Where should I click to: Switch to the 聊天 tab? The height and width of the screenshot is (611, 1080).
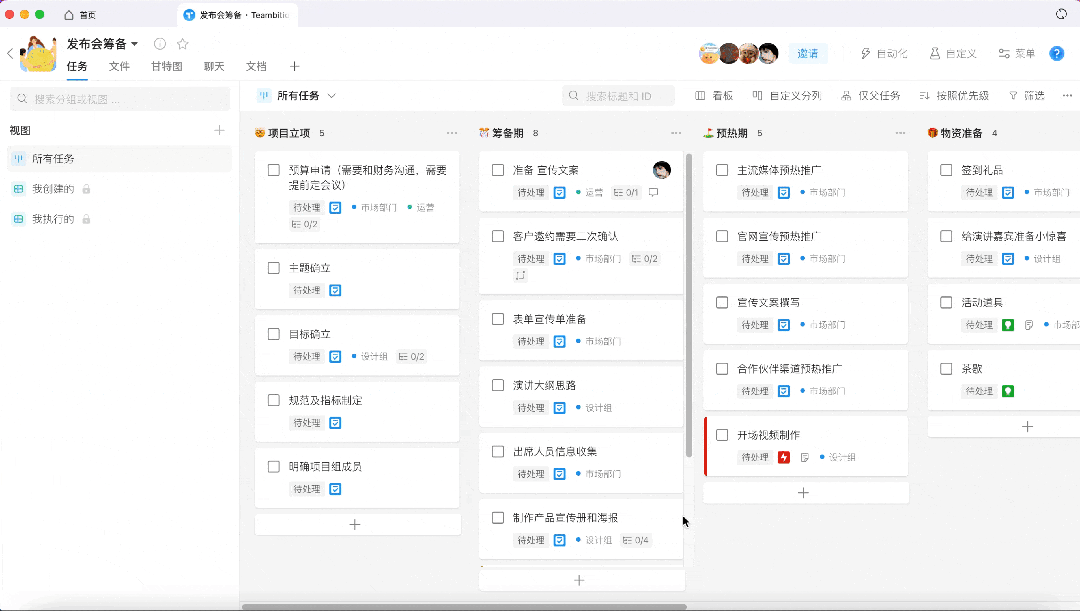(214, 66)
